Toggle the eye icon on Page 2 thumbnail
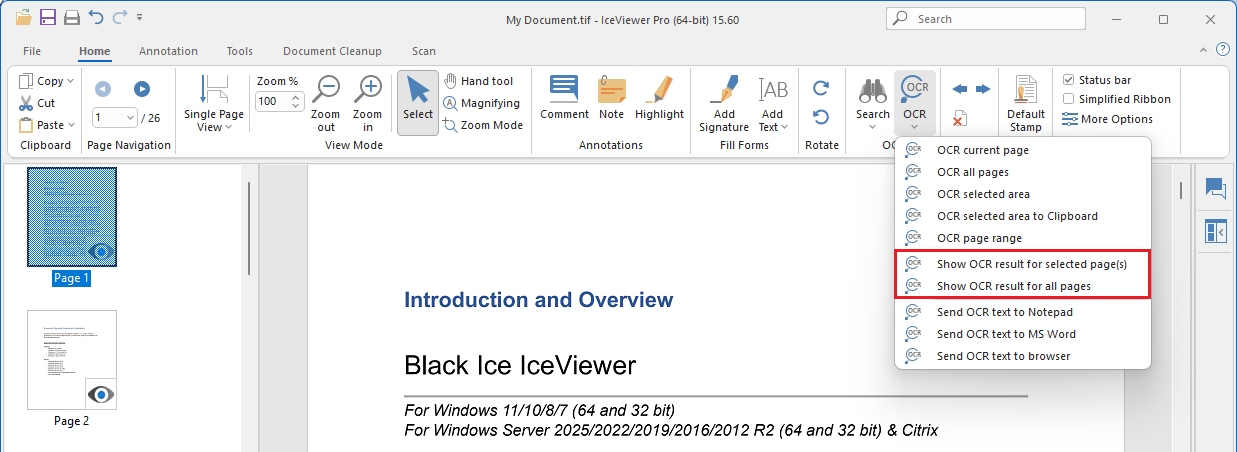This screenshot has height=452, width=1237. 101,394
